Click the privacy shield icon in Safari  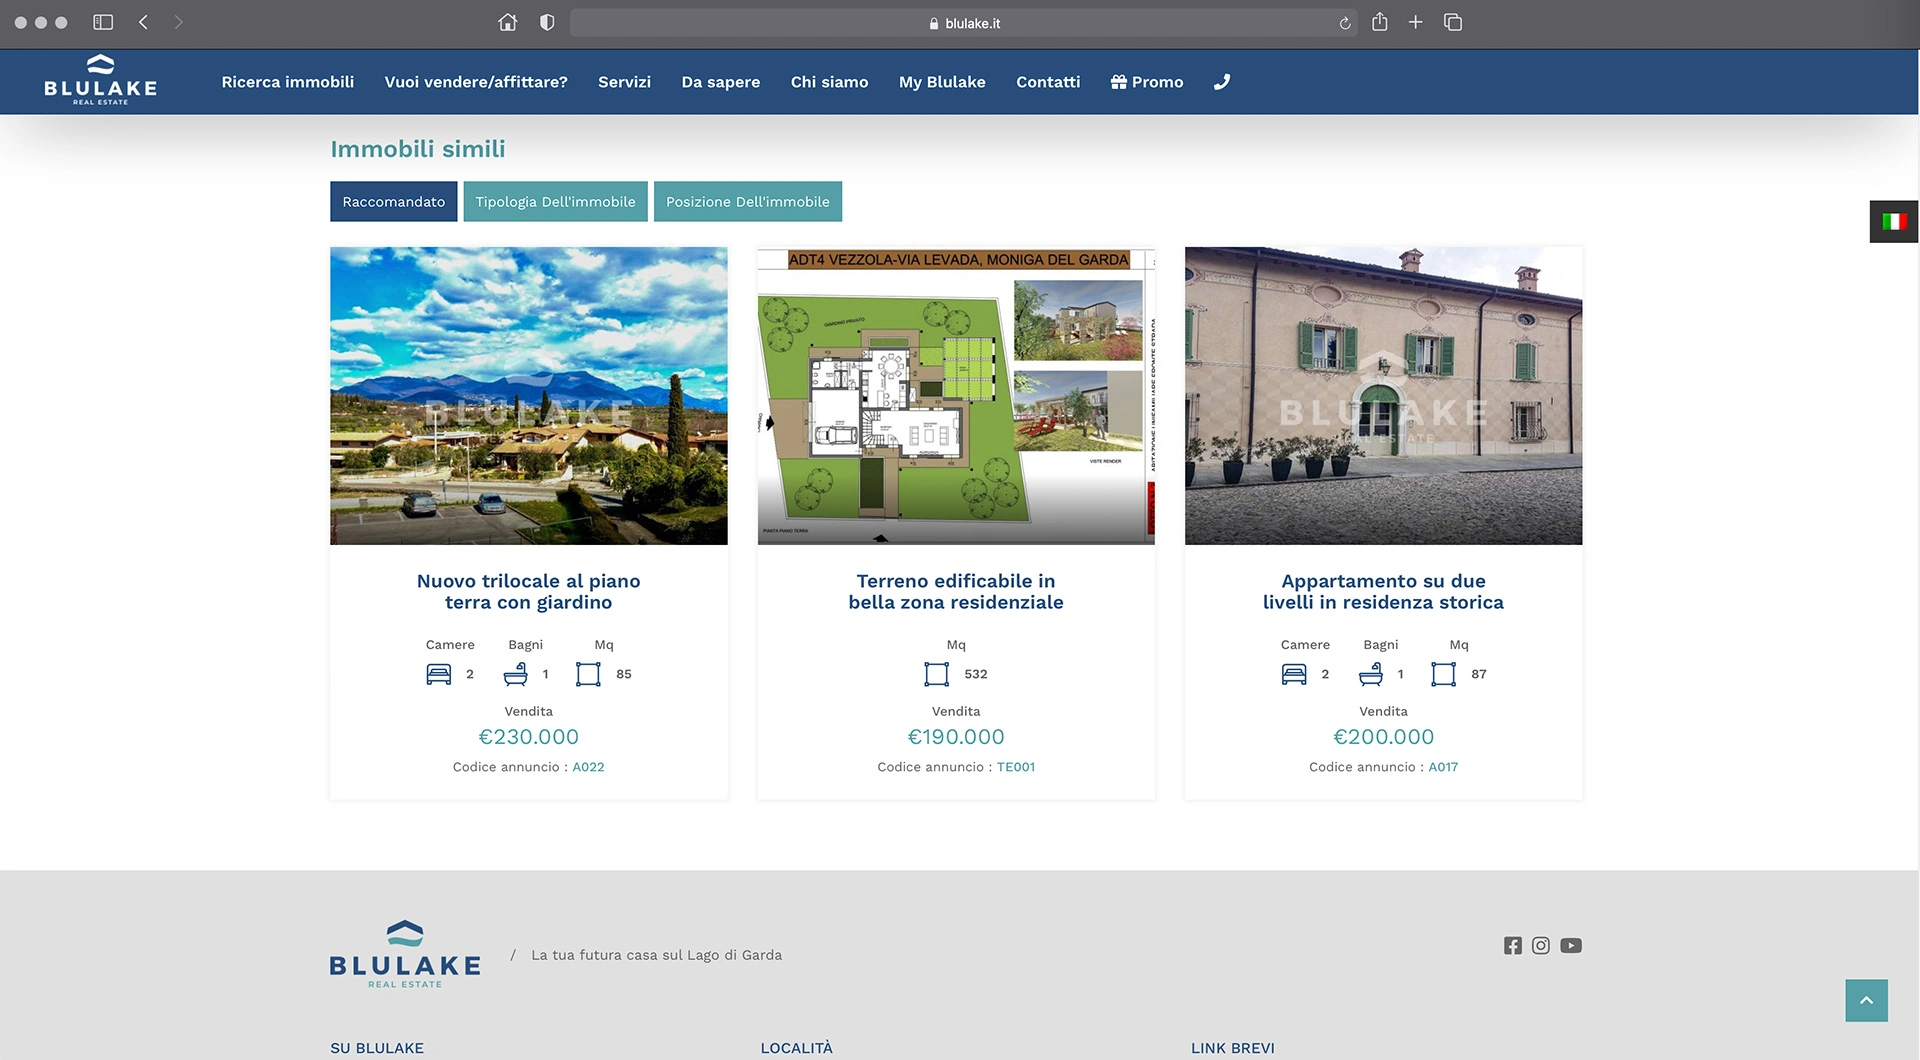[547, 22]
